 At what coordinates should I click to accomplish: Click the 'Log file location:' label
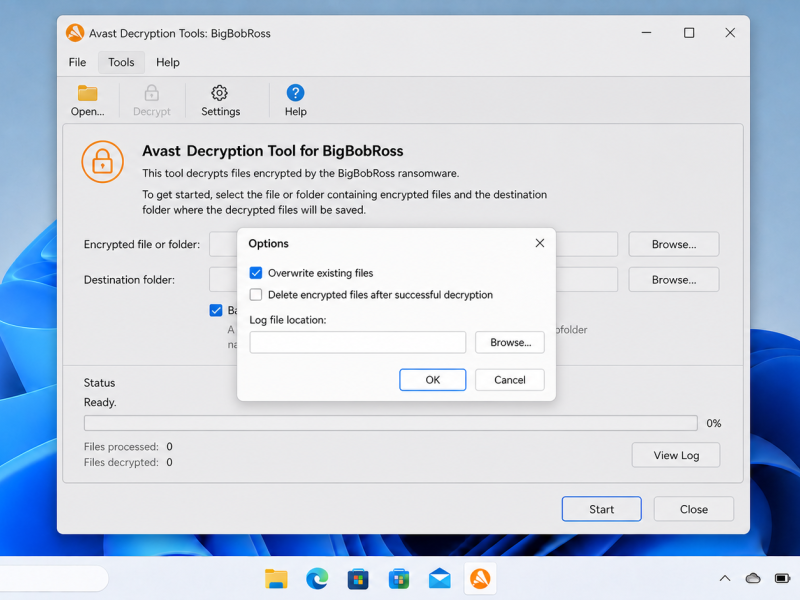point(288,320)
